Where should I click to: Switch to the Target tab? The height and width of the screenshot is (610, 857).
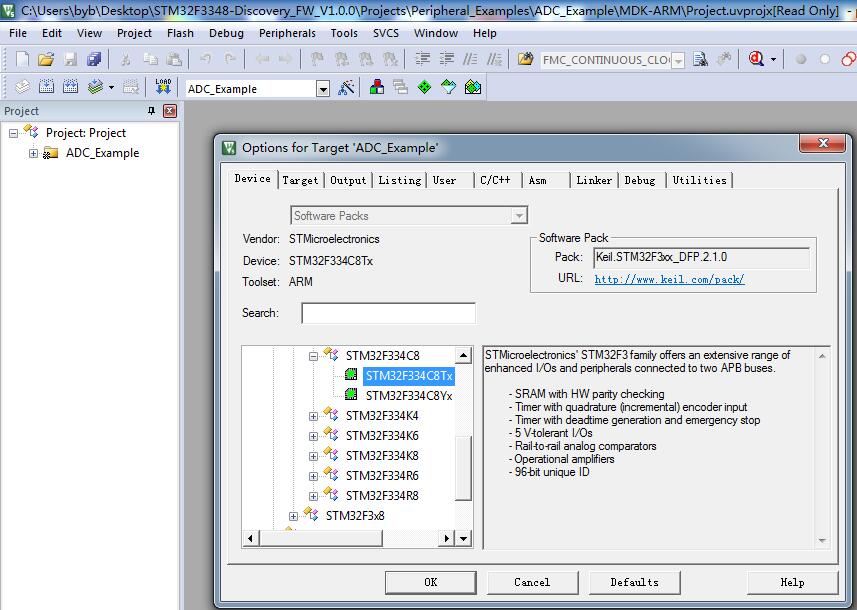[300, 180]
